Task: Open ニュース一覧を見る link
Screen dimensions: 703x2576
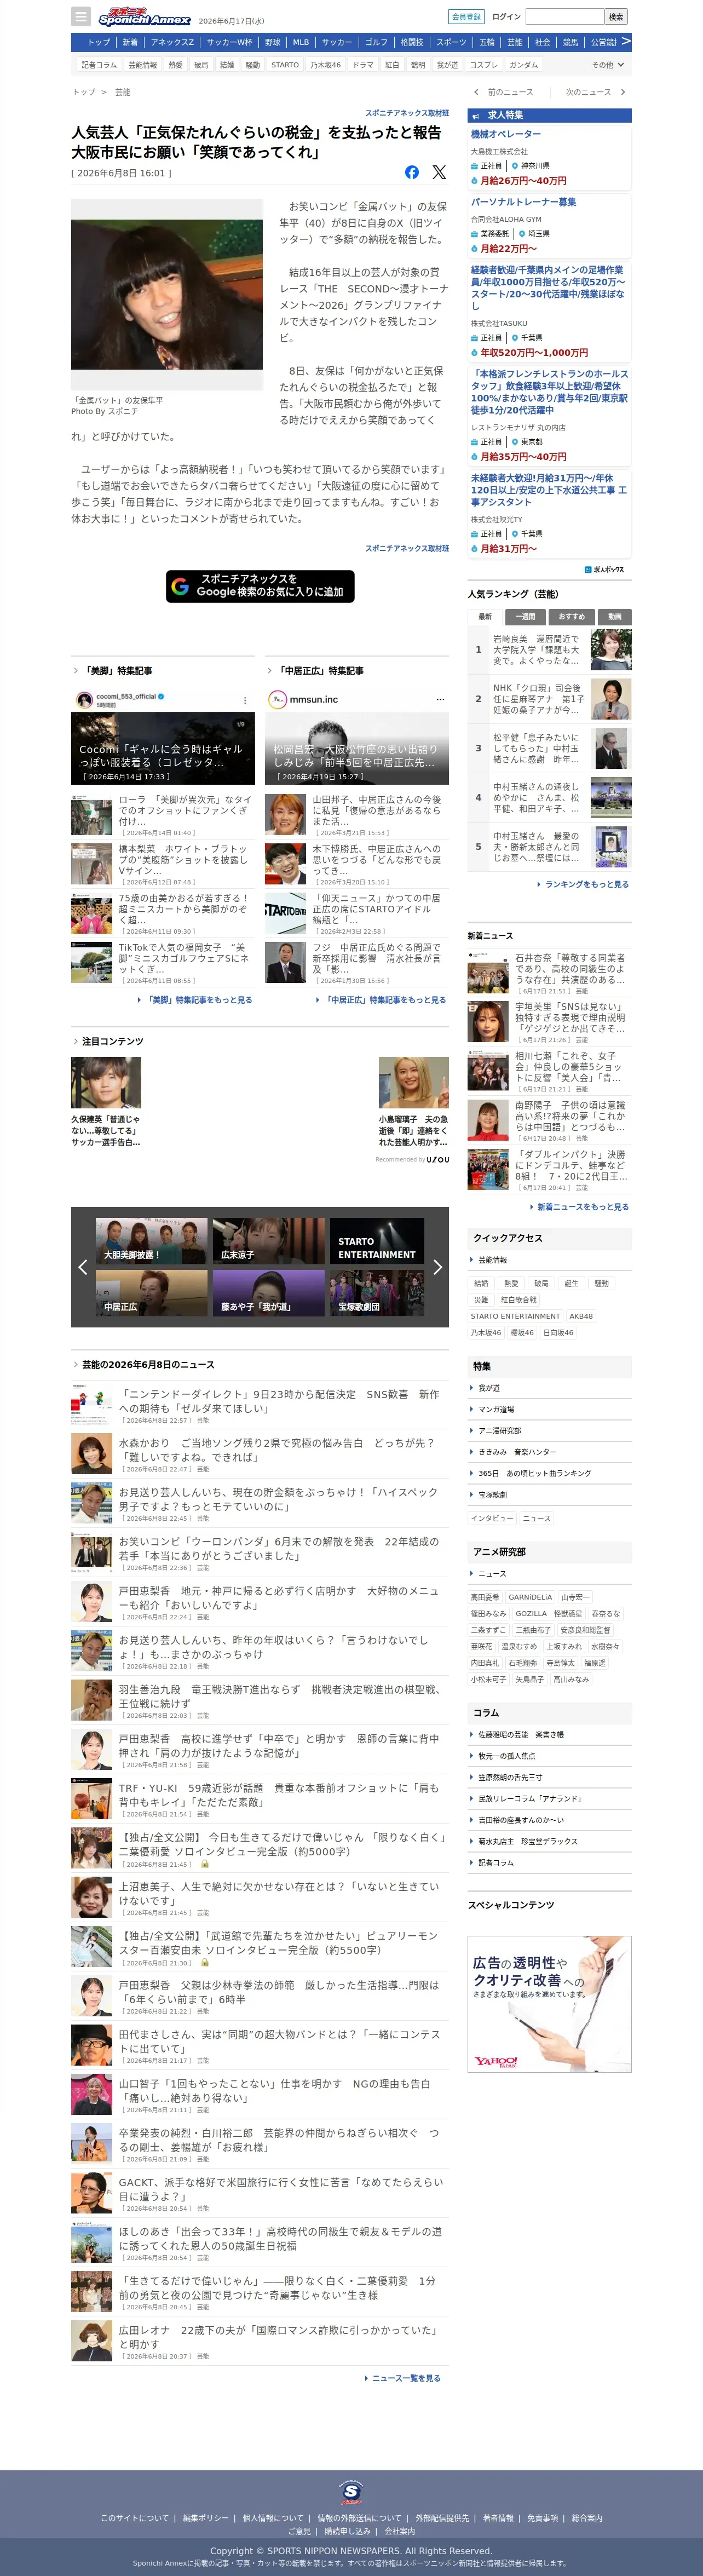Action: pyautogui.click(x=406, y=2378)
